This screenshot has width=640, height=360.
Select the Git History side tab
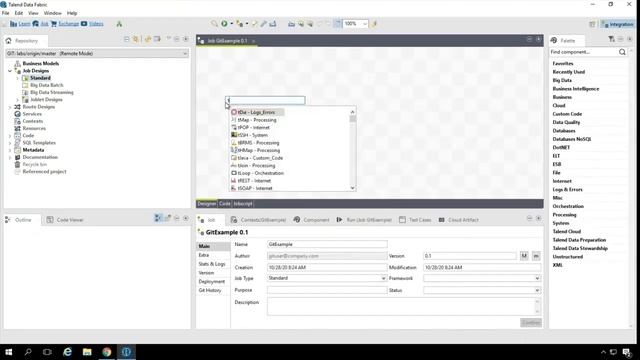(x=210, y=290)
